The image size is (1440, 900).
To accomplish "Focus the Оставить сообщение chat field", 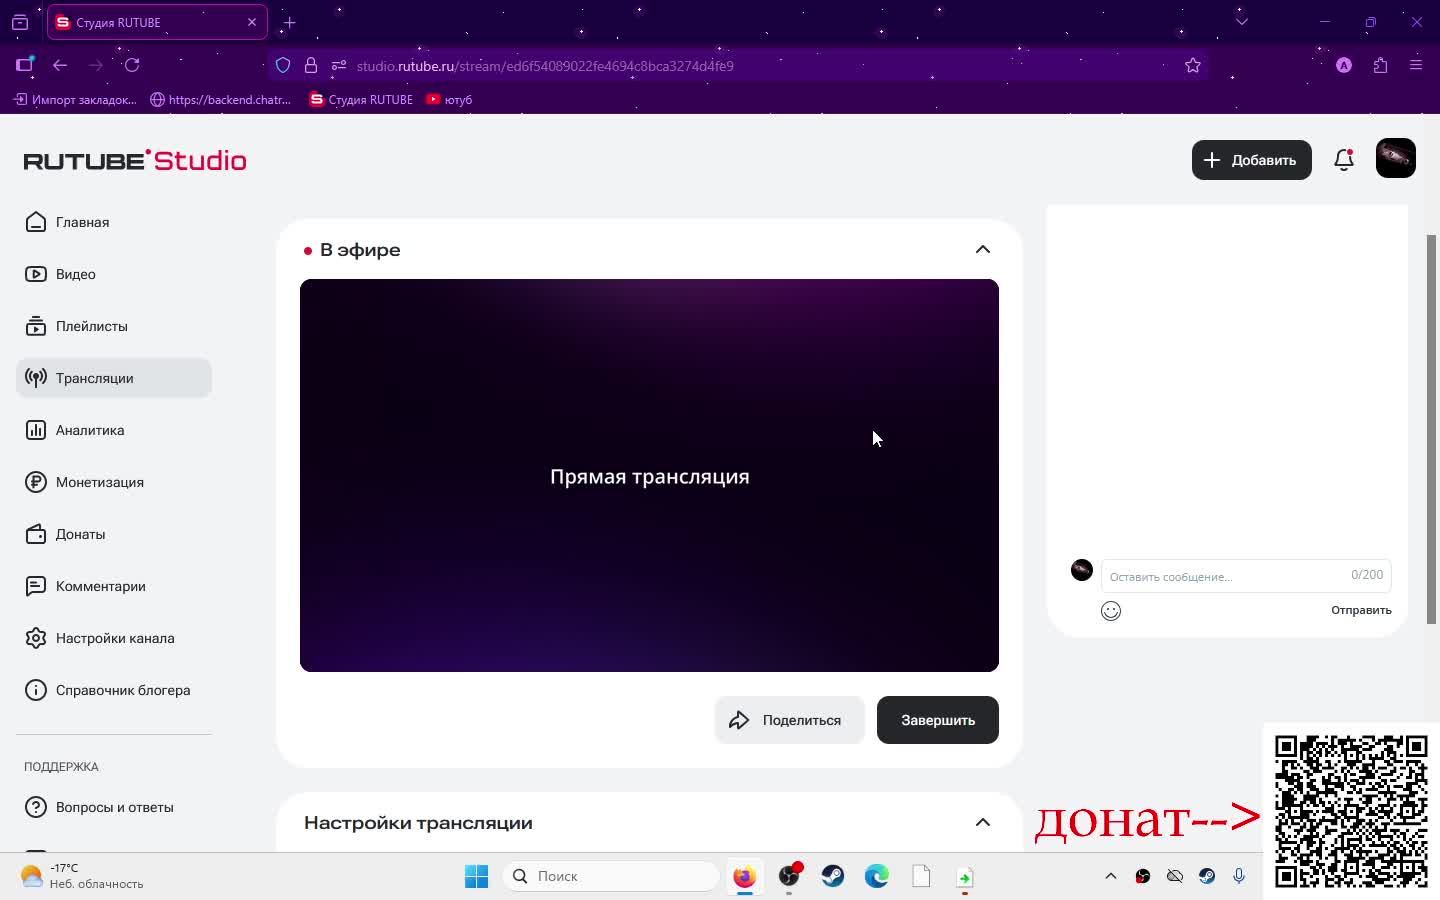I will click(x=1246, y=576).
